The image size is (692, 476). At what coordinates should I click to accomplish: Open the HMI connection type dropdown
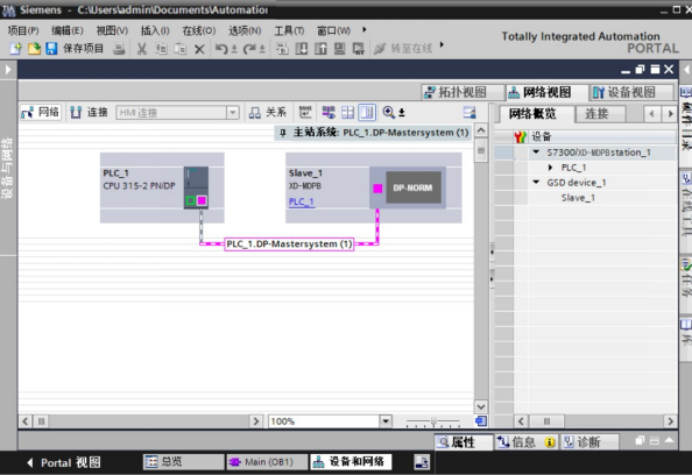233,113
